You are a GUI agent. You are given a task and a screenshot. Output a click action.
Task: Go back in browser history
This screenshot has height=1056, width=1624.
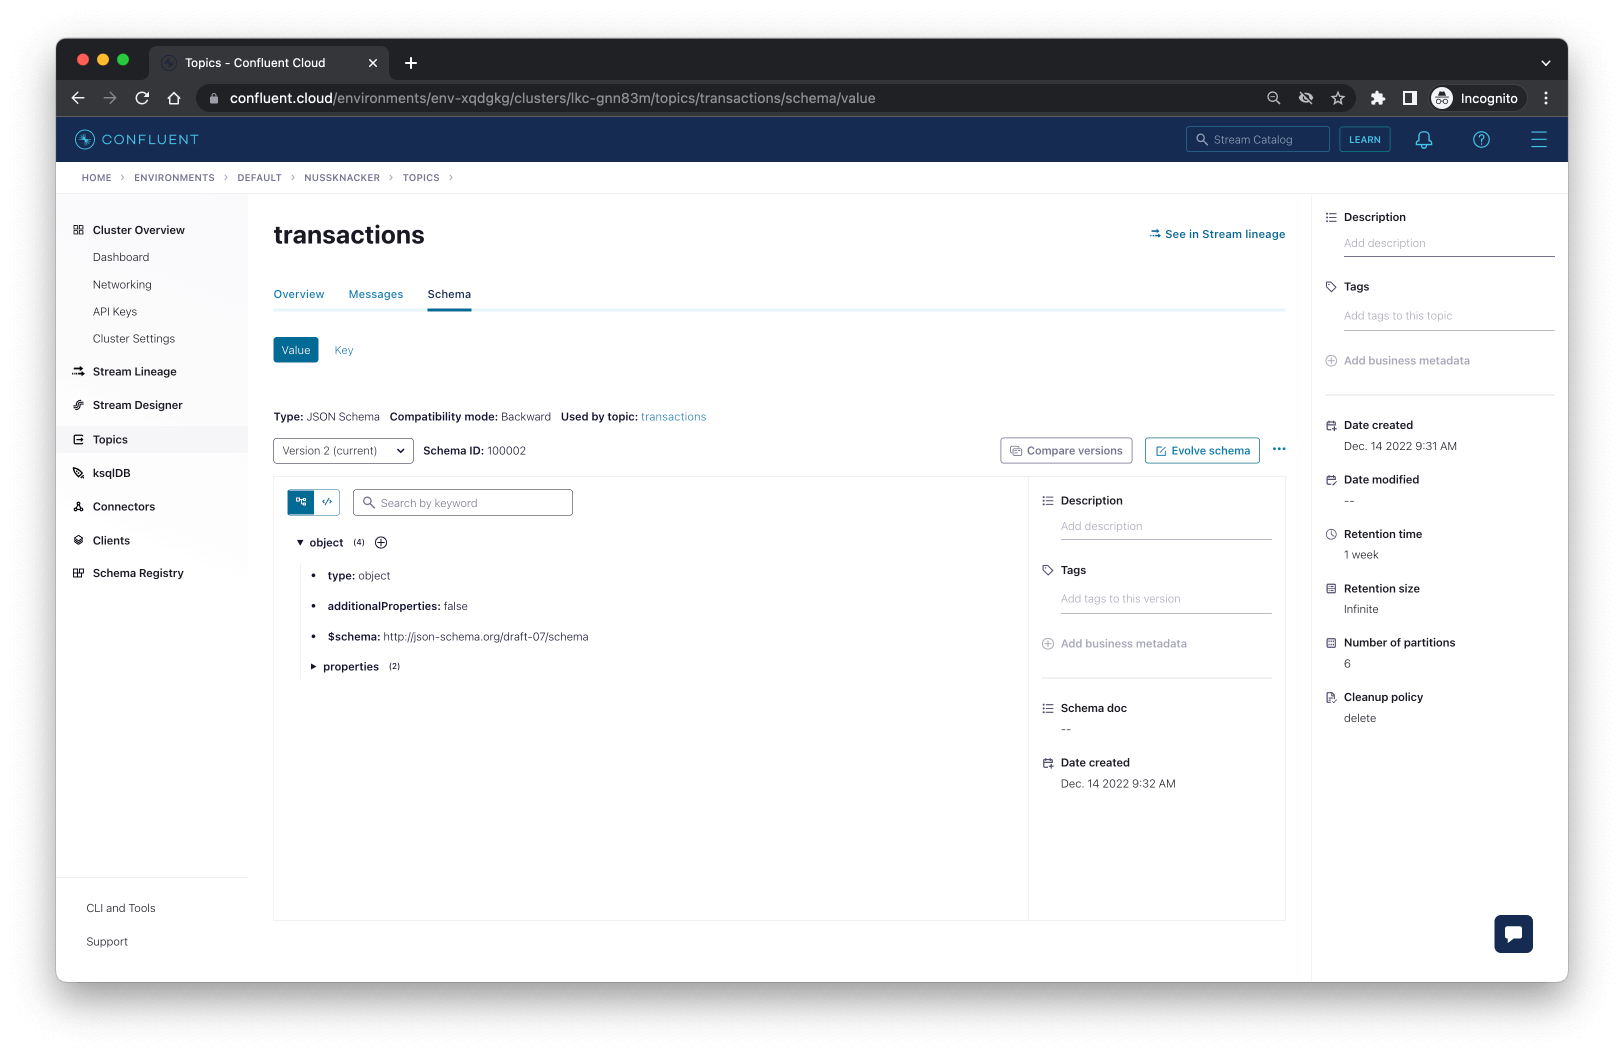(x=78, y=98)
